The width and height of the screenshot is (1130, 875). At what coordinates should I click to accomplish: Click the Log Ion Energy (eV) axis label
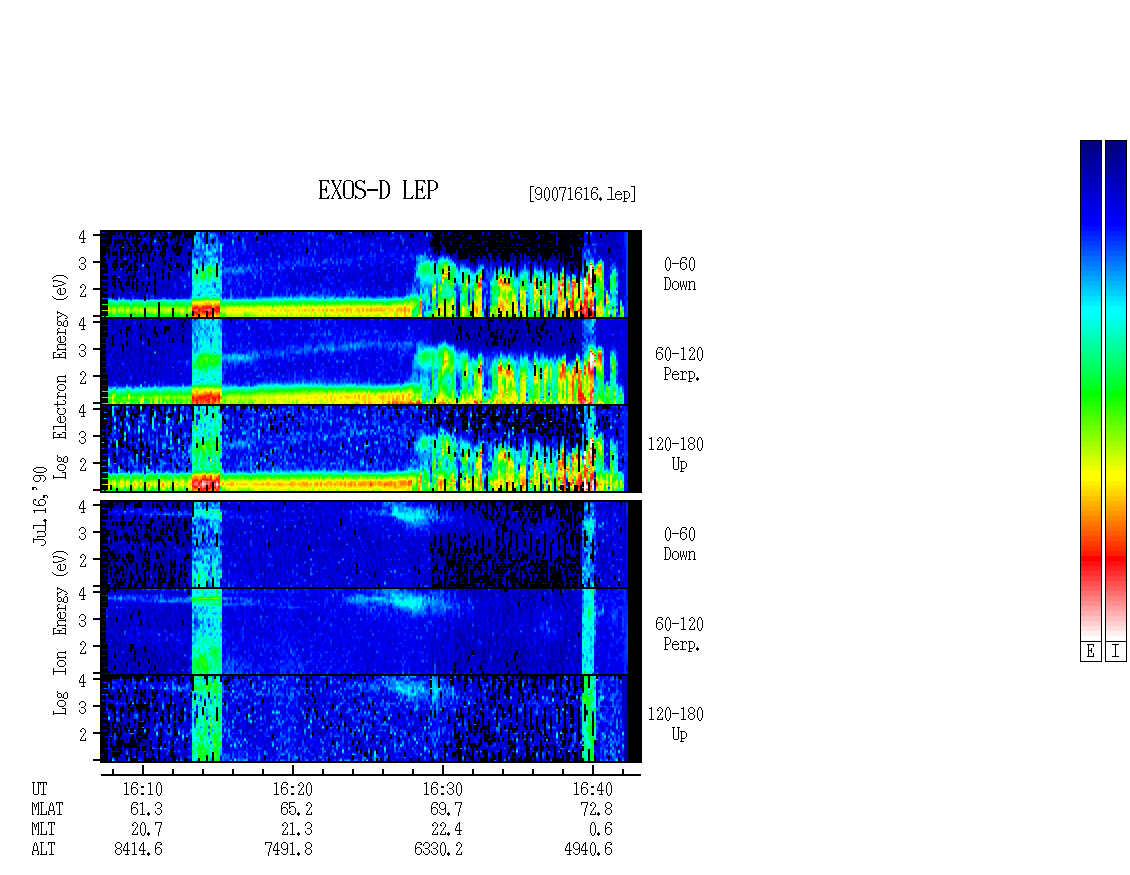tap(61, 632)
